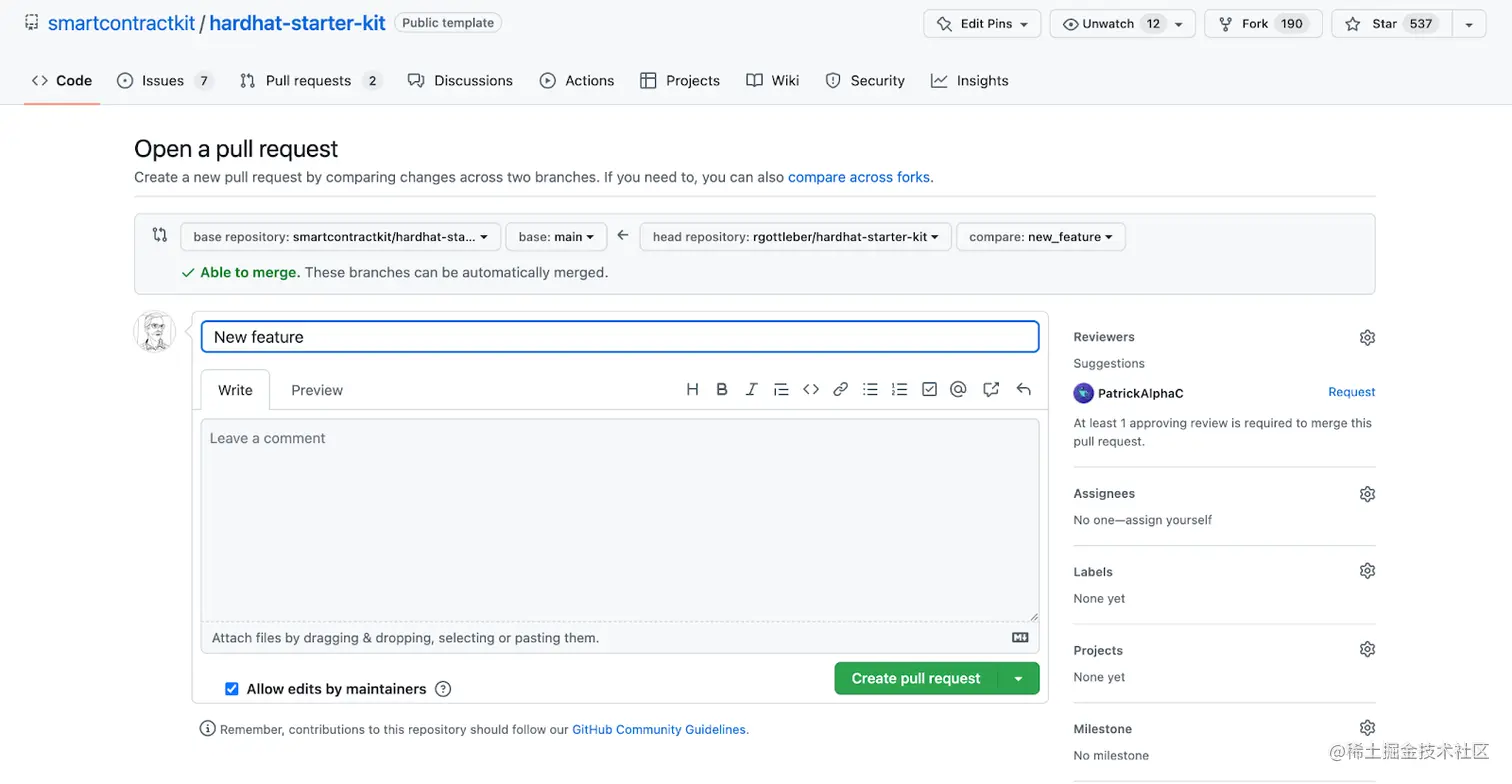The width and height of the screenshot is (1512, 784).
Task: Insert code formatting
Action: pyautogui.click(x=811, y=390)
